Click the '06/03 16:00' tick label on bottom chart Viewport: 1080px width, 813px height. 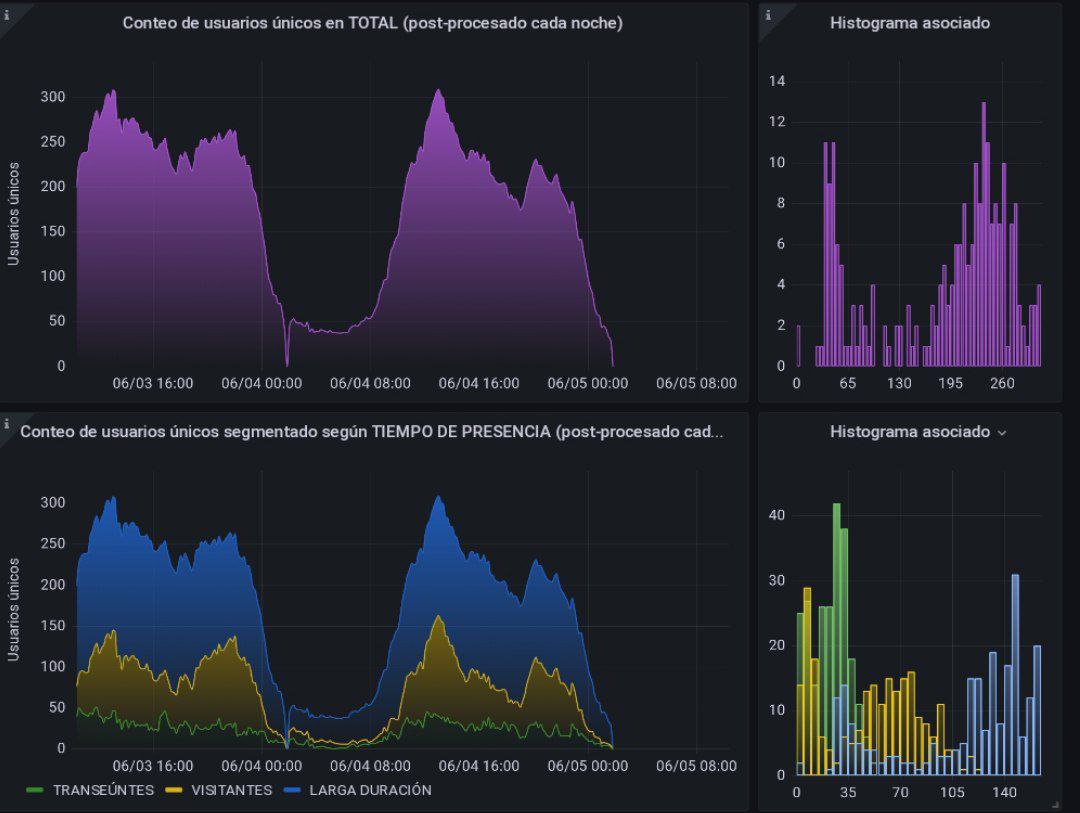153,765
